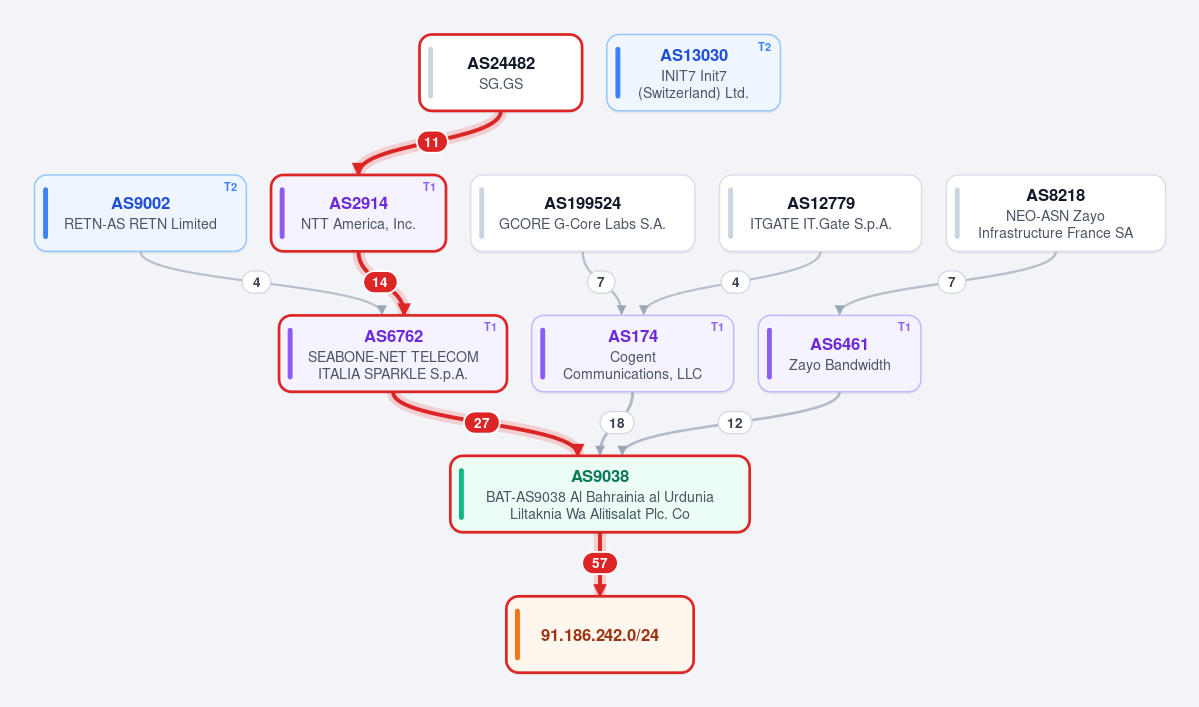This screenshot has height=707, width=1199.
Task: Click the AS8218 NEO-ASN Zayo node
Action: point(1056,213)
